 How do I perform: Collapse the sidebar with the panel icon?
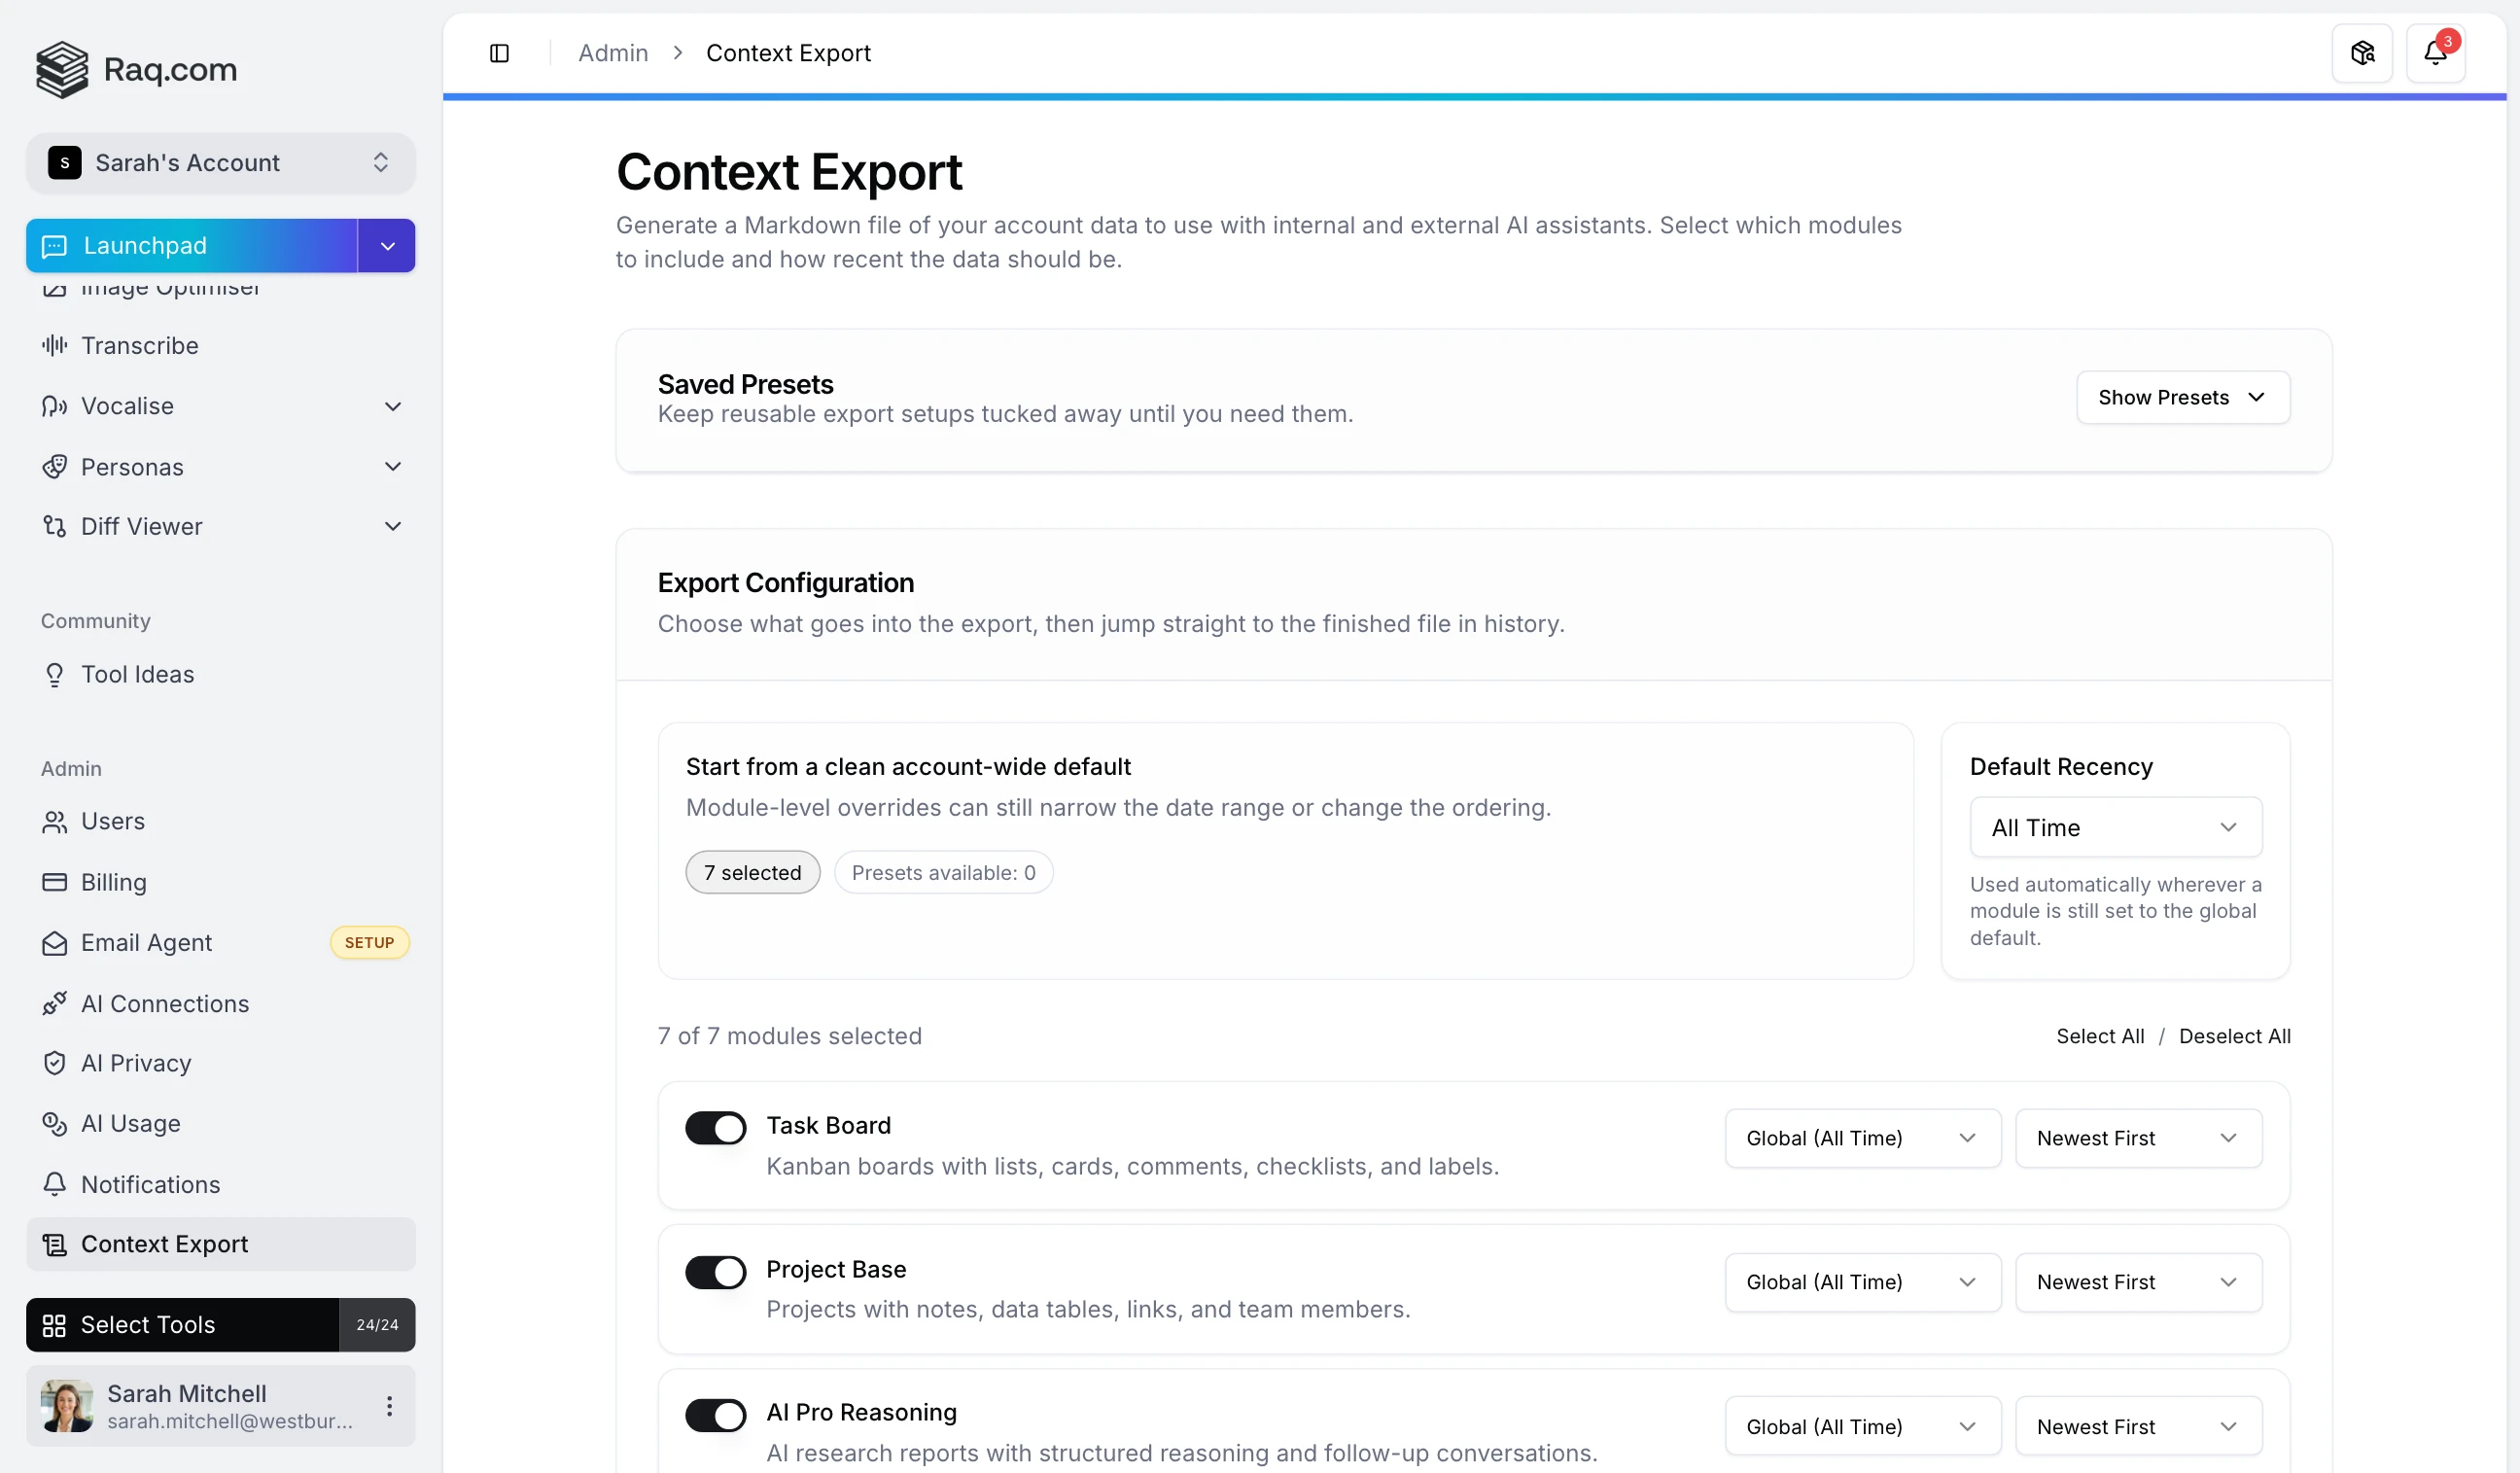[x=499, y=52]
